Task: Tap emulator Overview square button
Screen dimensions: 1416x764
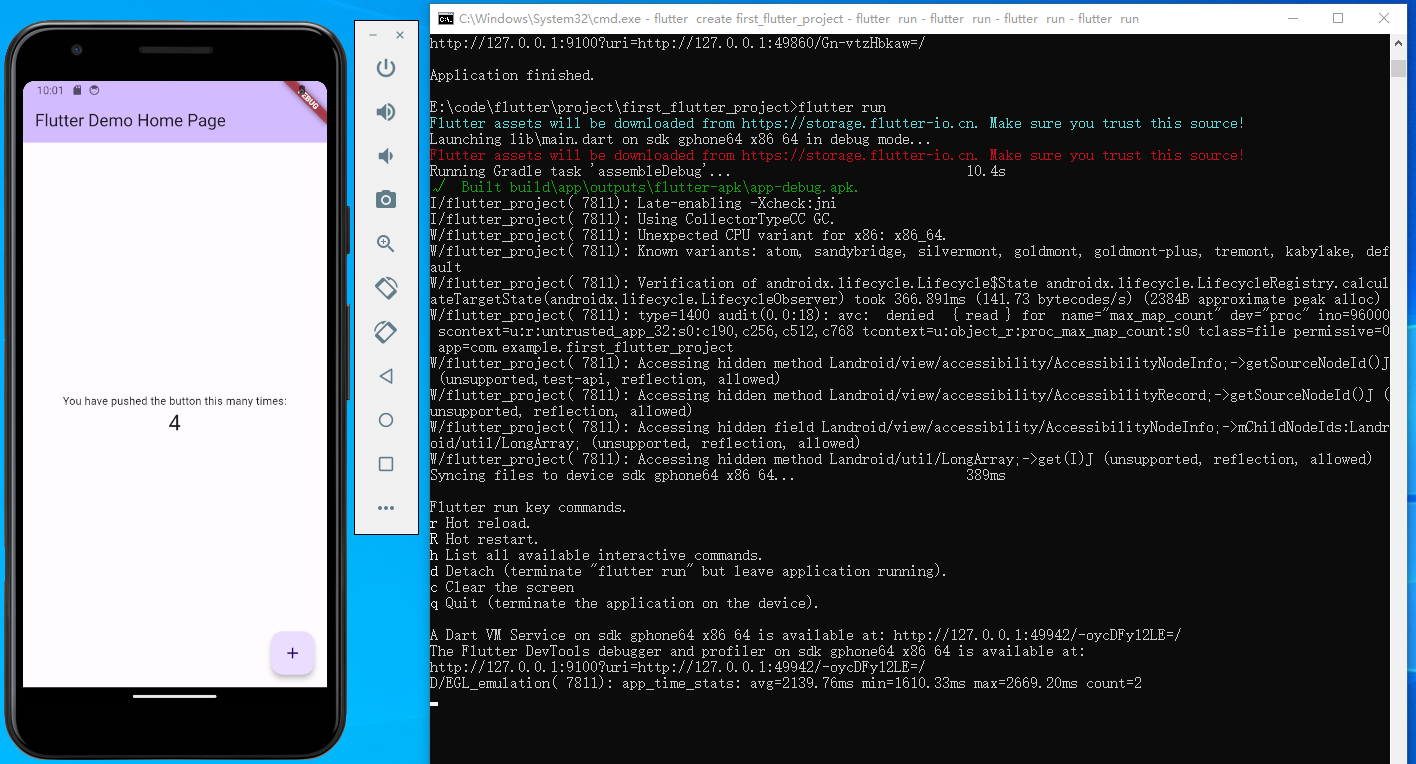Action: pyautogui.click(x=386, y=464)
